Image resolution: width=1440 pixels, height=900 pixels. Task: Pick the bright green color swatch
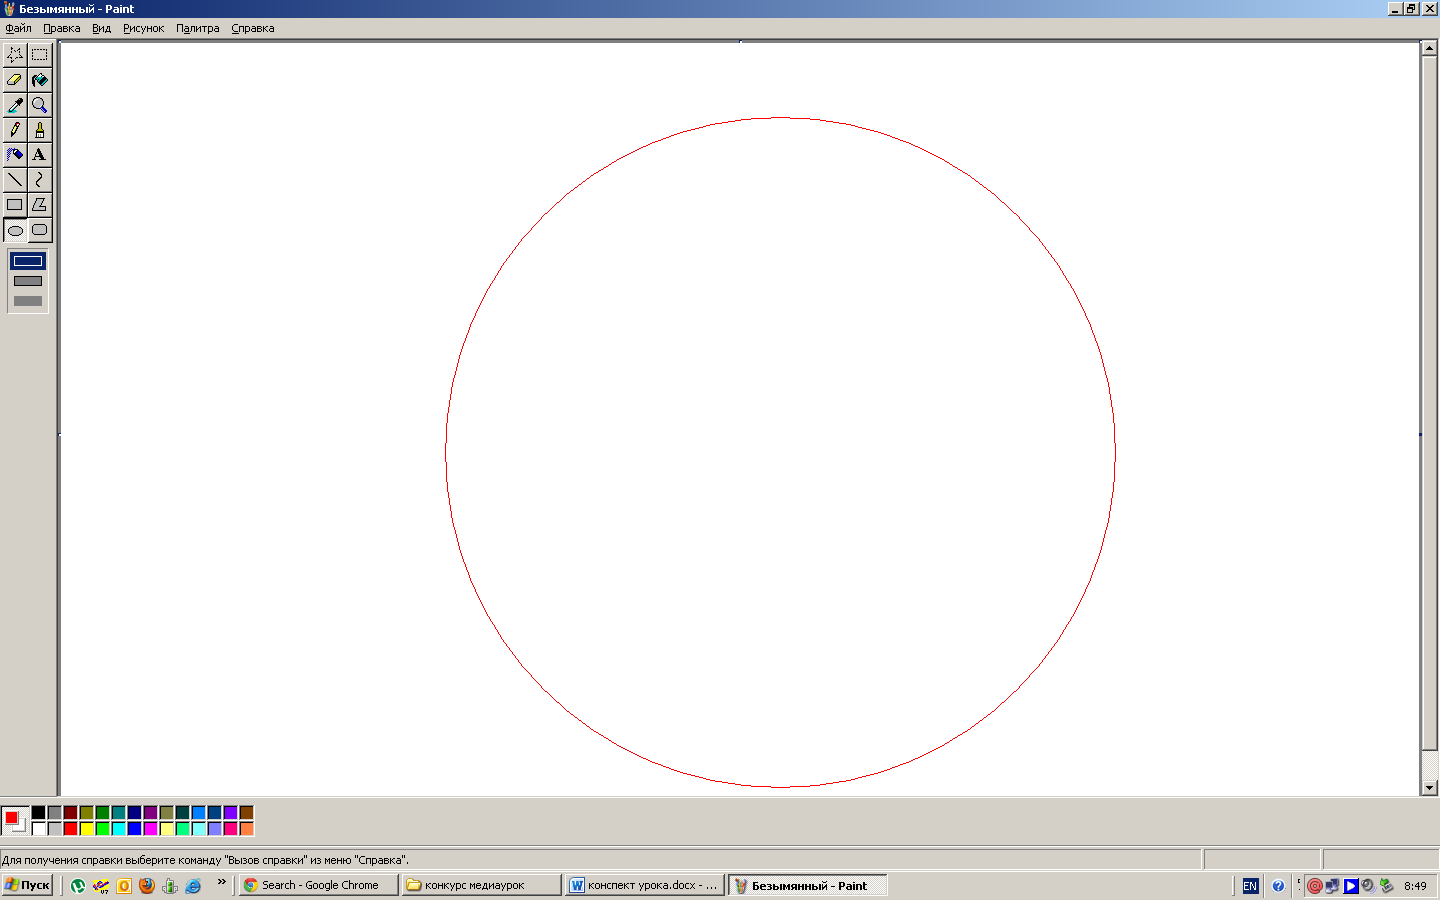(102, 829)
